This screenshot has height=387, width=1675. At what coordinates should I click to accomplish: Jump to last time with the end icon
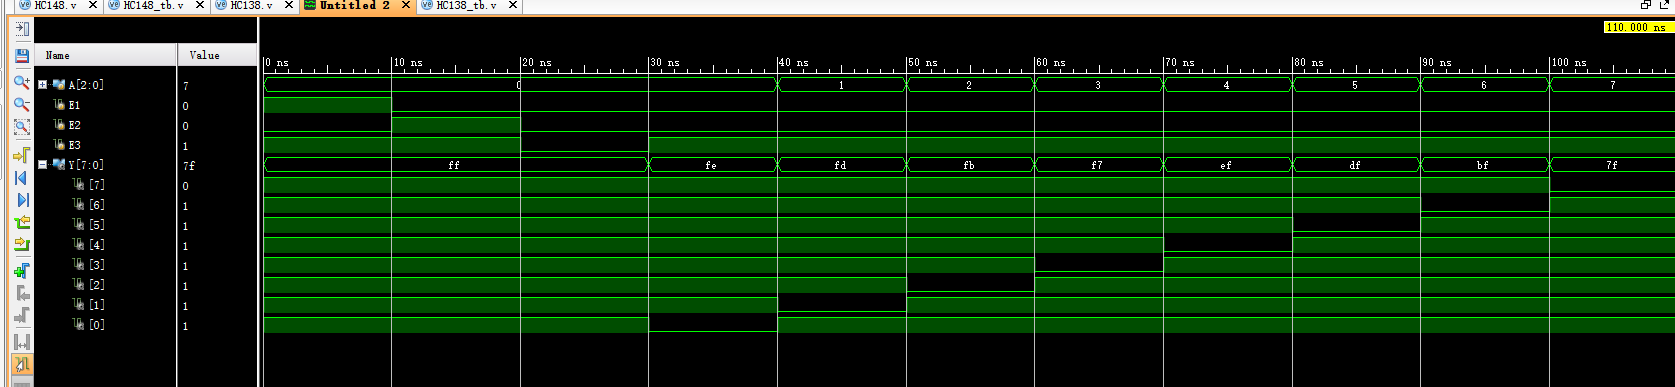(x=22, y=200)
